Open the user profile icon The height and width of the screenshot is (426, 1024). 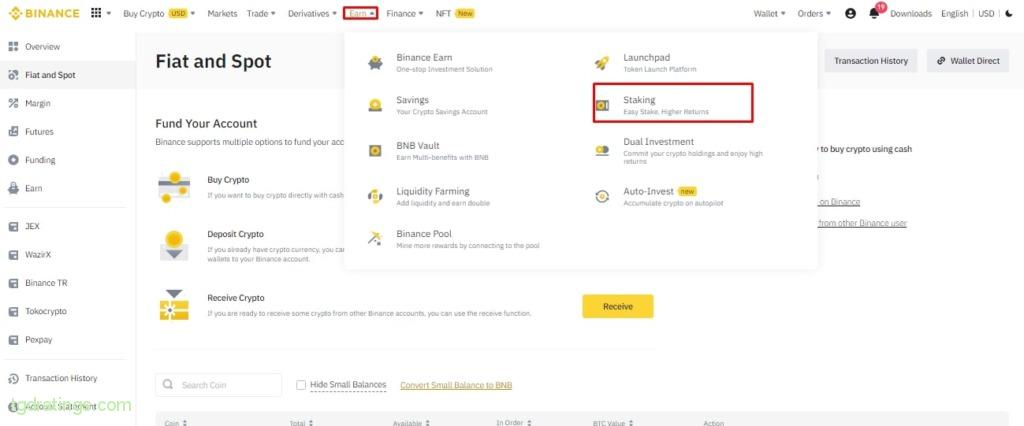coord(850,13)
